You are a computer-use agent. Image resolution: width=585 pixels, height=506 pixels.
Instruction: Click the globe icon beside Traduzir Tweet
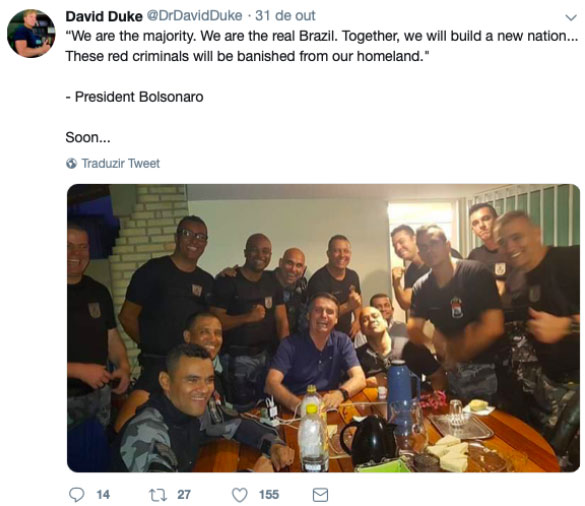pos(71,163)
